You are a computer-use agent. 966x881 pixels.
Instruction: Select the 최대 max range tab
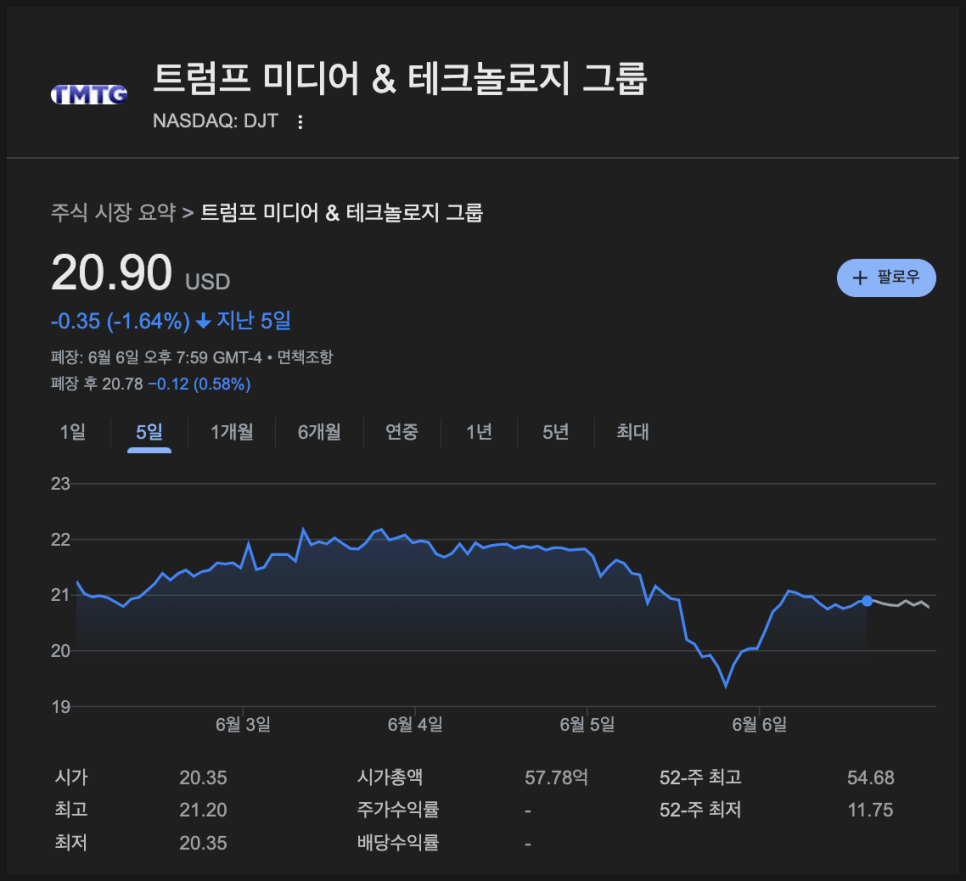(x=633, y=432)
